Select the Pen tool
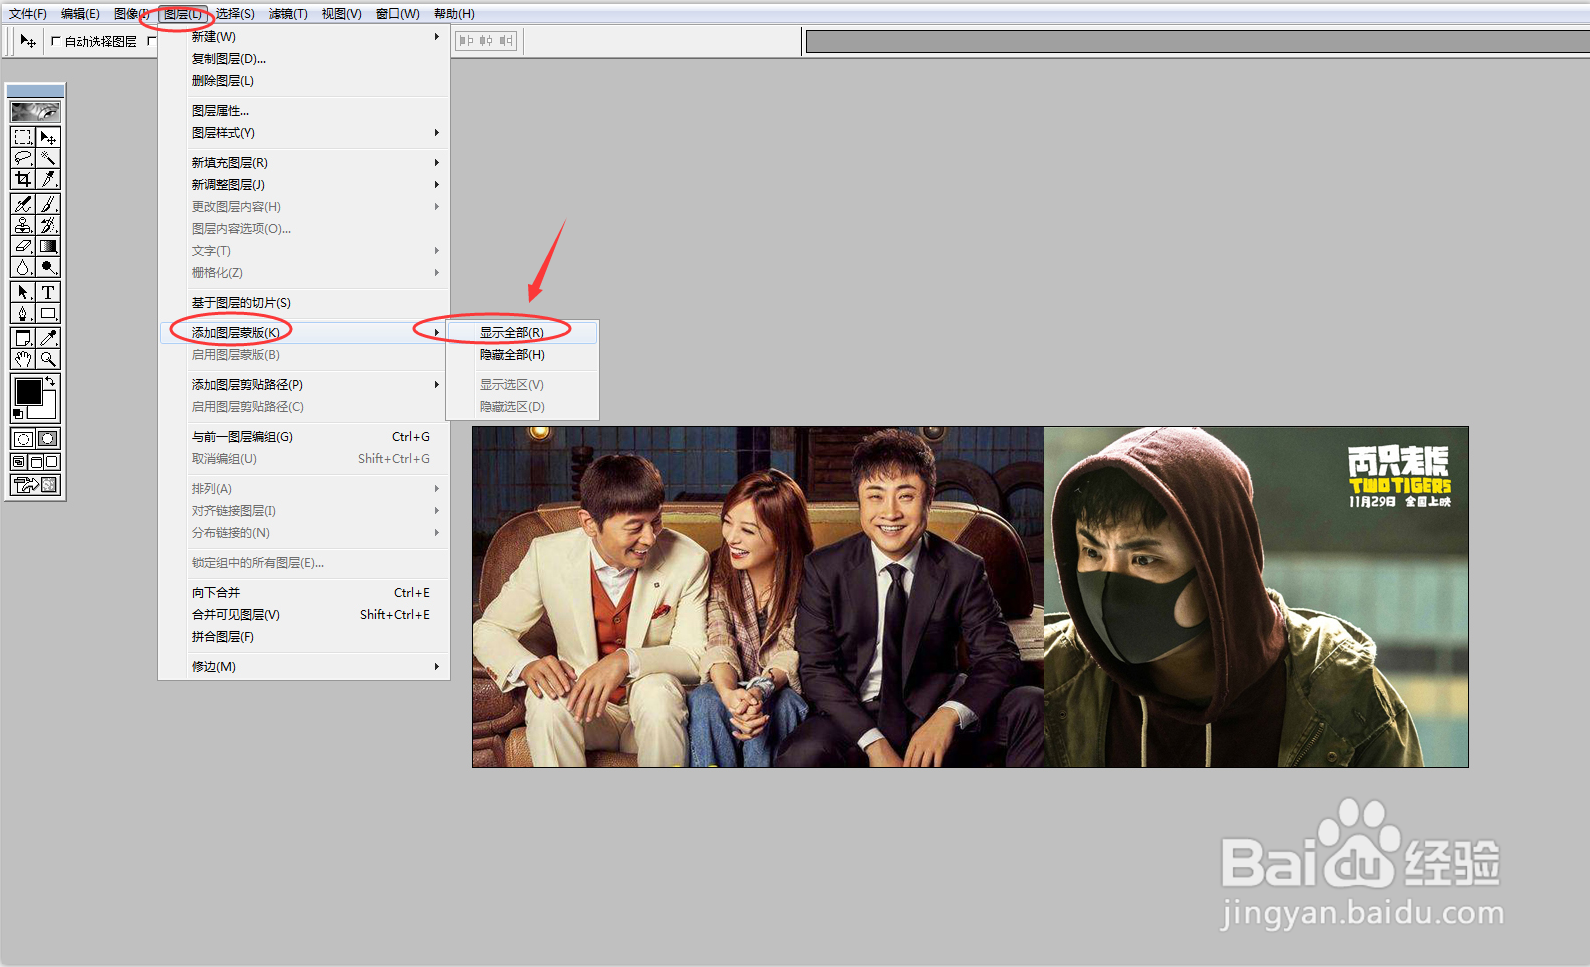1590x967 pixels. point(23,313)
